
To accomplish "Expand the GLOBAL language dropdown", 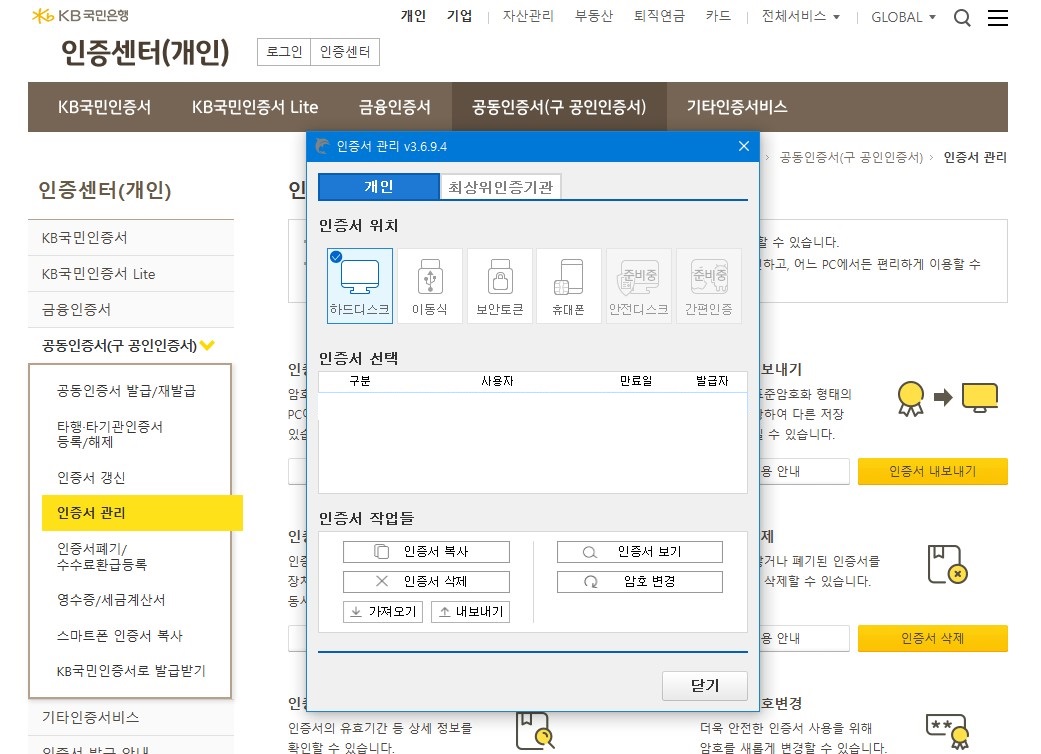I will (x=904, y=17).
